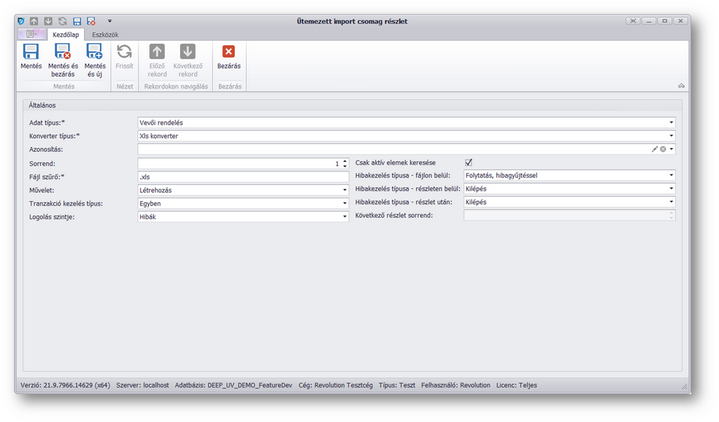Close the record with Bezárás icon
This screenshot has height=422, width=719.
(229, 52)
